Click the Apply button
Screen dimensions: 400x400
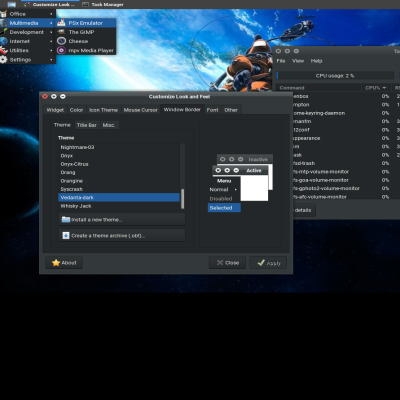pos(268,263)
